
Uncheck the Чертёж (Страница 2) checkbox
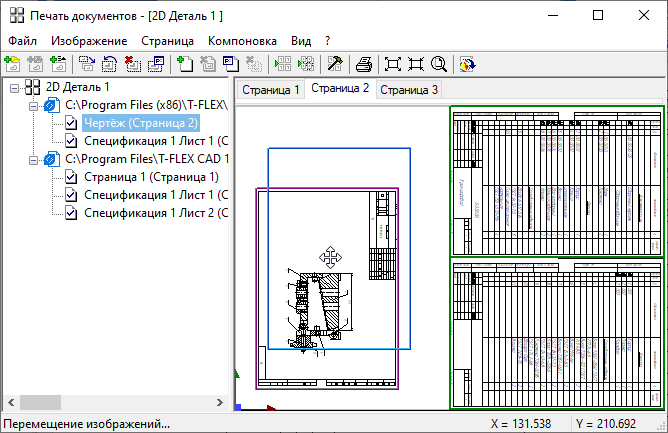coord(71,123)
